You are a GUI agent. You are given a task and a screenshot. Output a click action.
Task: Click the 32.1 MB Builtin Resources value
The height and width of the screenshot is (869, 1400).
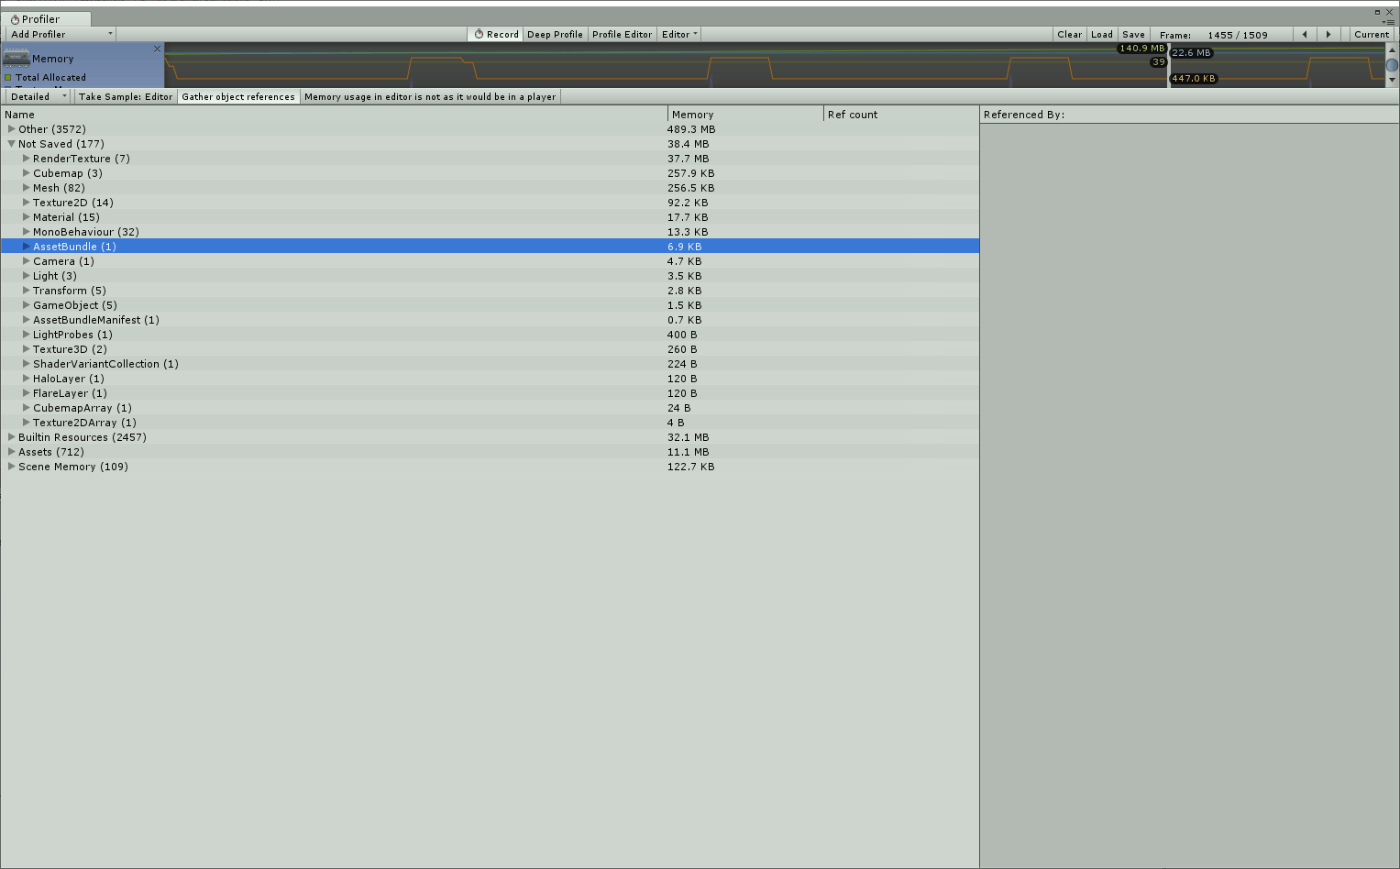[x=688, y=437]
